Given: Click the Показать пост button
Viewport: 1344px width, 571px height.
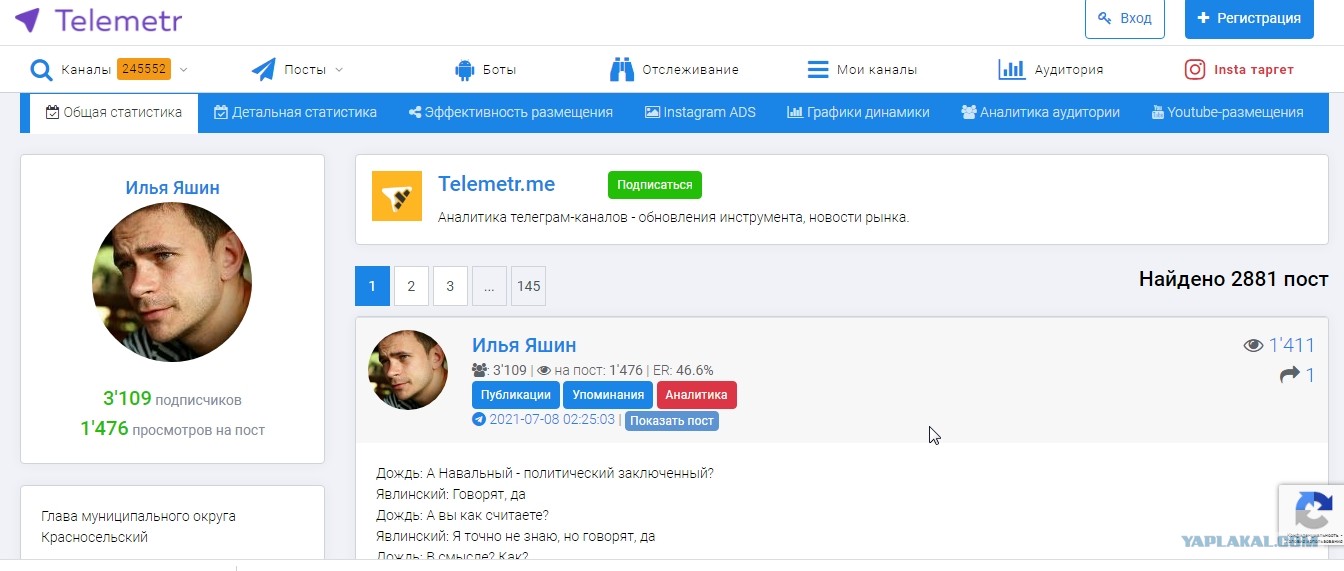Looking at the screenshot, I should (x=672, y=421).
